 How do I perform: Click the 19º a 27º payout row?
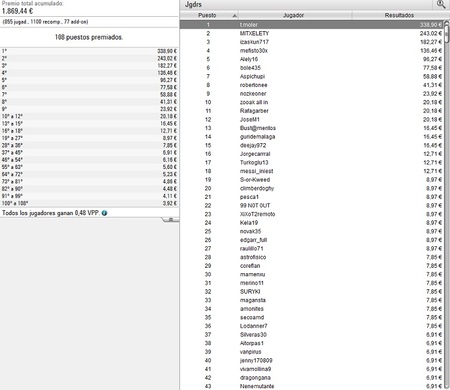[89, 138]
